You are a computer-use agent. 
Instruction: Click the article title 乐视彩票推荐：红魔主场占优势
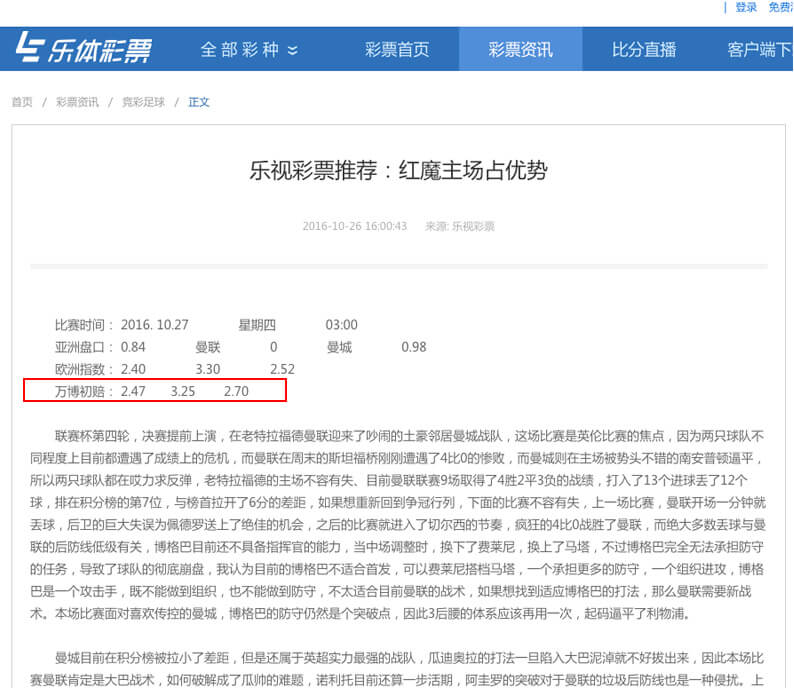click(398, 170)
